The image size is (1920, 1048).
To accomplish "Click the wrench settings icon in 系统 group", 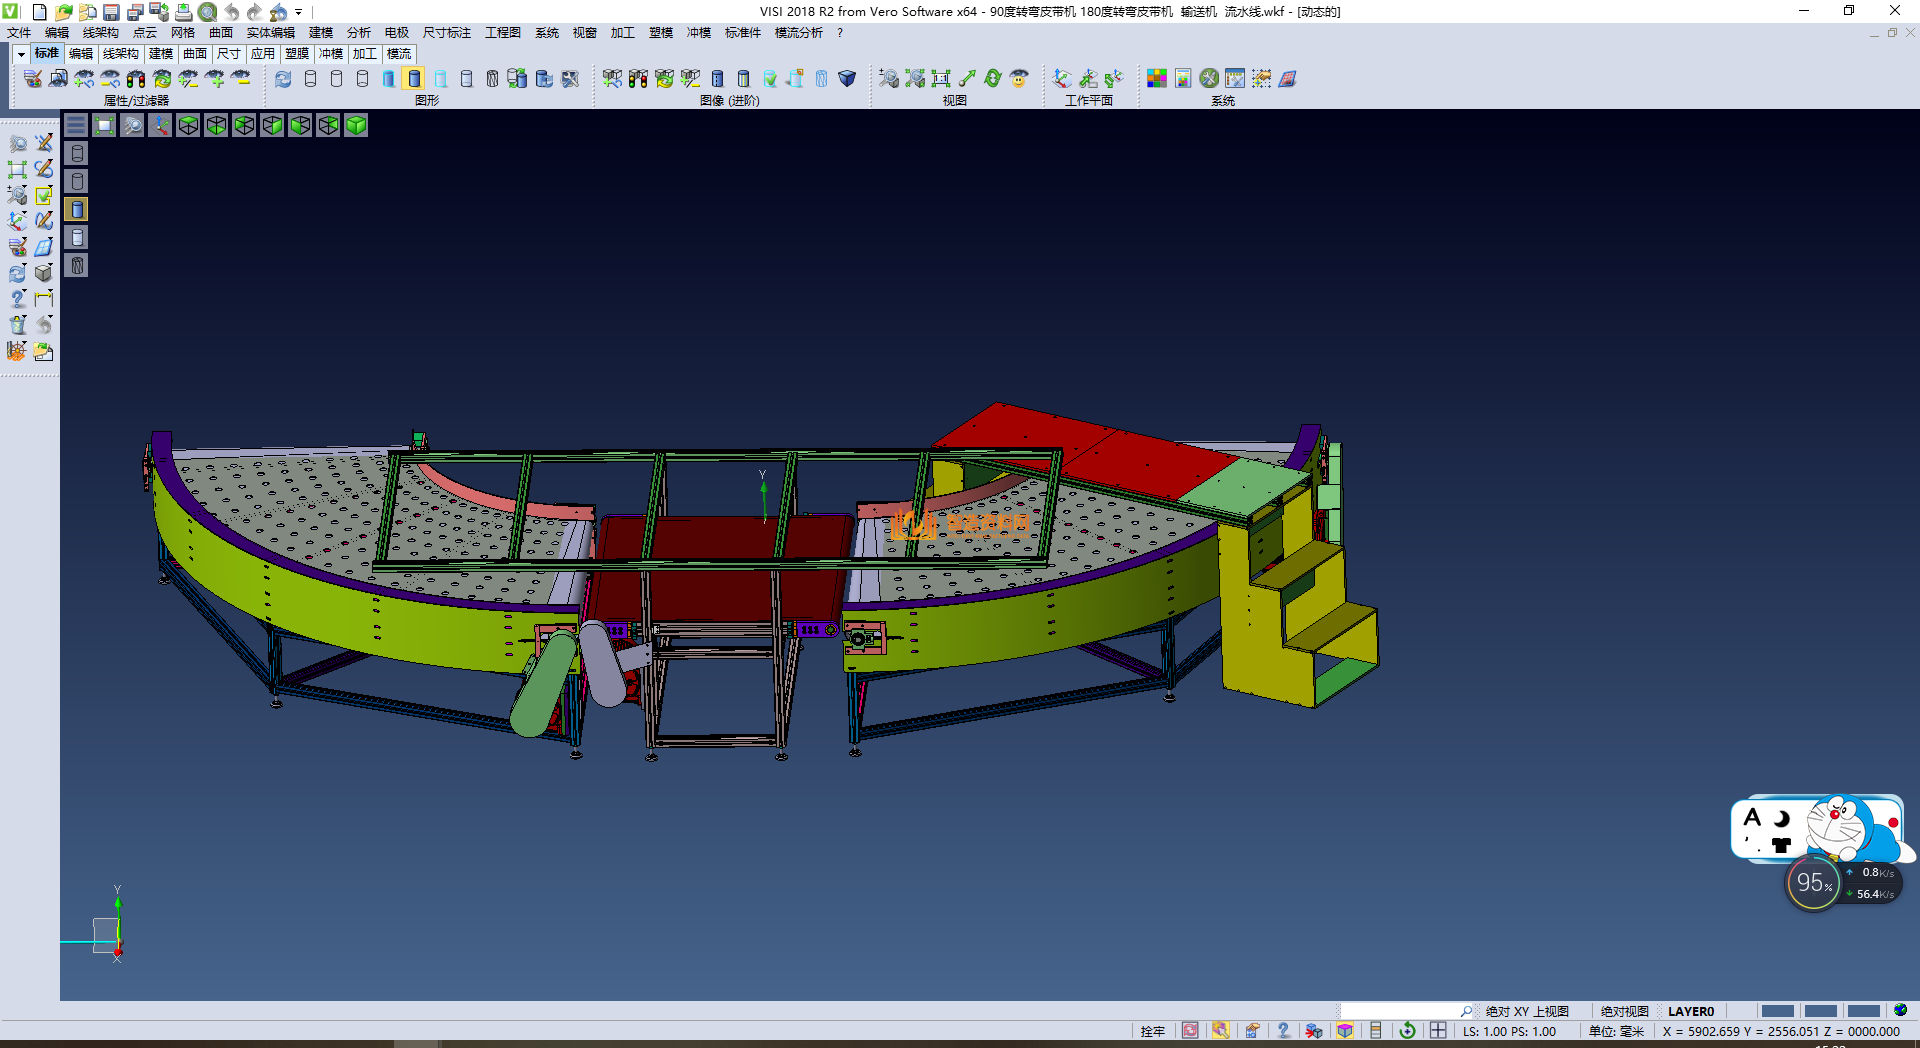I will 1209,79.
